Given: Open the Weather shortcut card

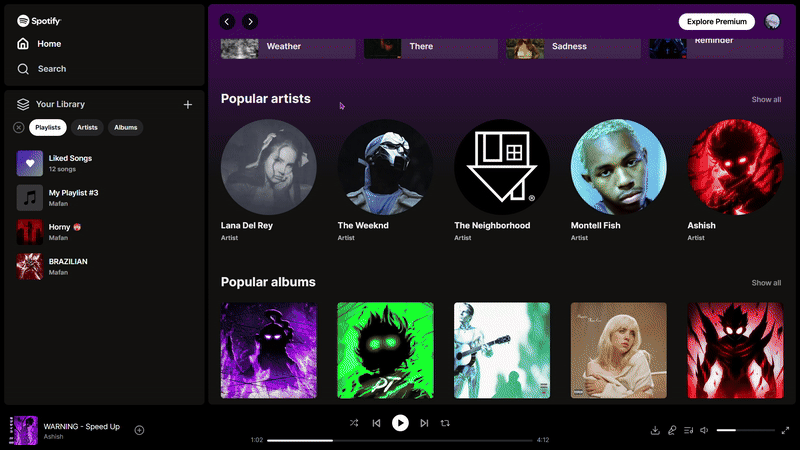Looking at the screenshot, I should tap(288, 48).
